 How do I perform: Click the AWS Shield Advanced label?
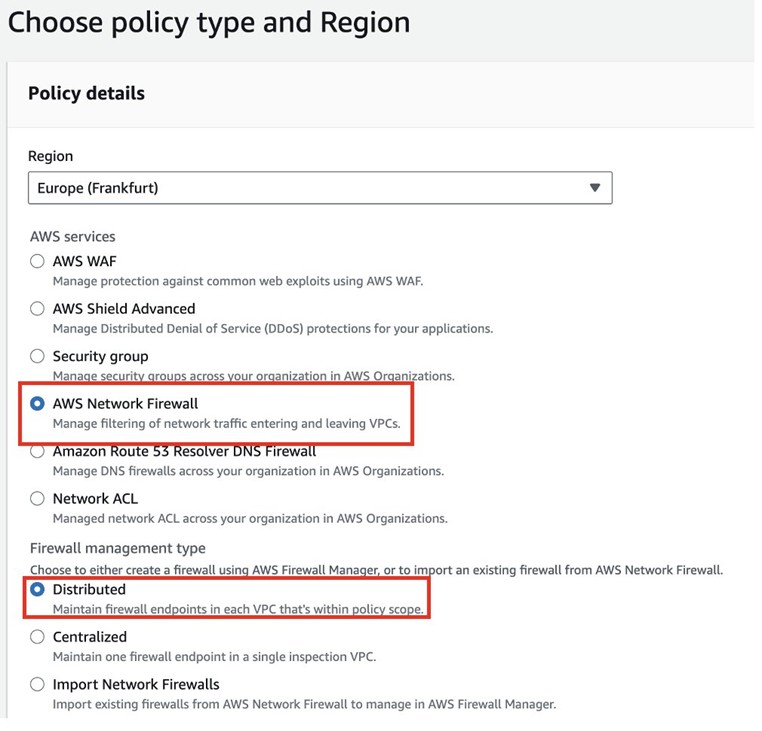coord(124,309)
